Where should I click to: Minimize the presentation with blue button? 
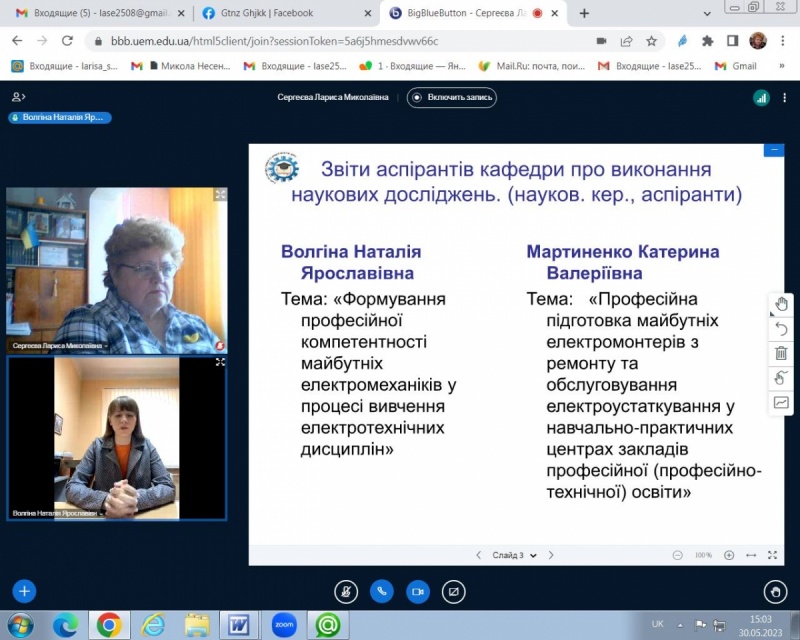click(772, 151)
